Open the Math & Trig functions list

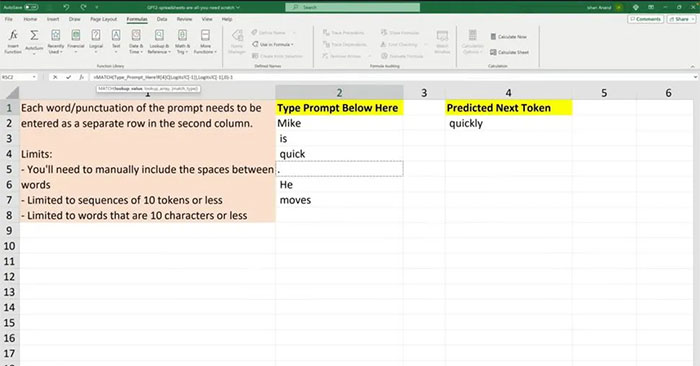coord(182,42)
